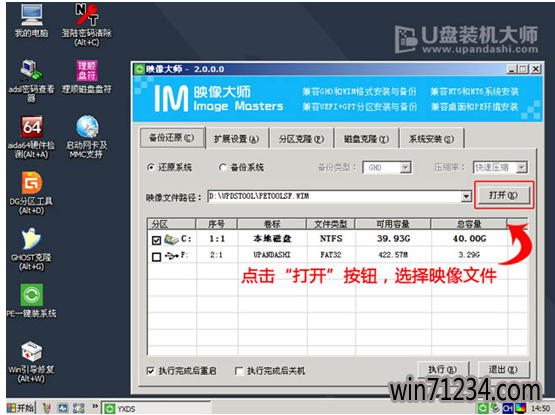The width and height of the screenshot is (555, 415).
Task: Click the 理顺磁盘盘符 desktop icon
Action: point(87,71)
